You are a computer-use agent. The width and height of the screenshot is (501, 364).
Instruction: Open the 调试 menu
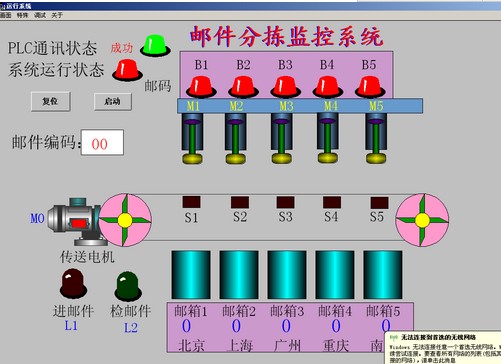pyautogui.click(x=40, y=15)
